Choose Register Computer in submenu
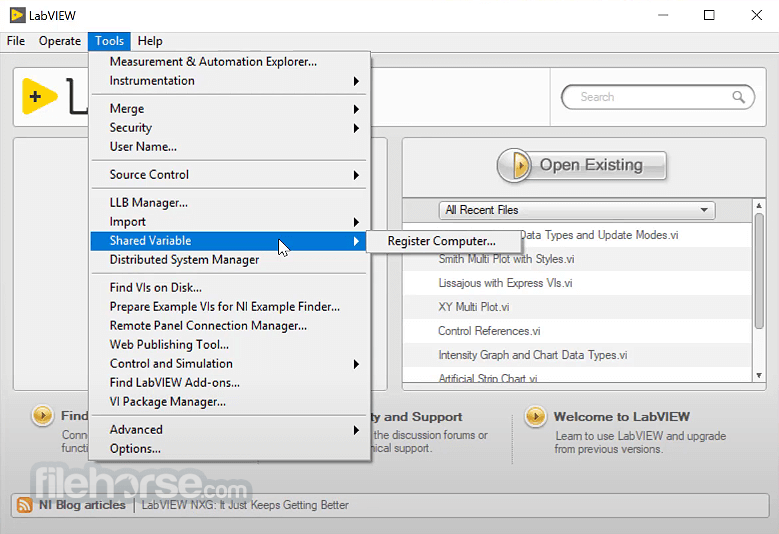 (x=442, y=241)
